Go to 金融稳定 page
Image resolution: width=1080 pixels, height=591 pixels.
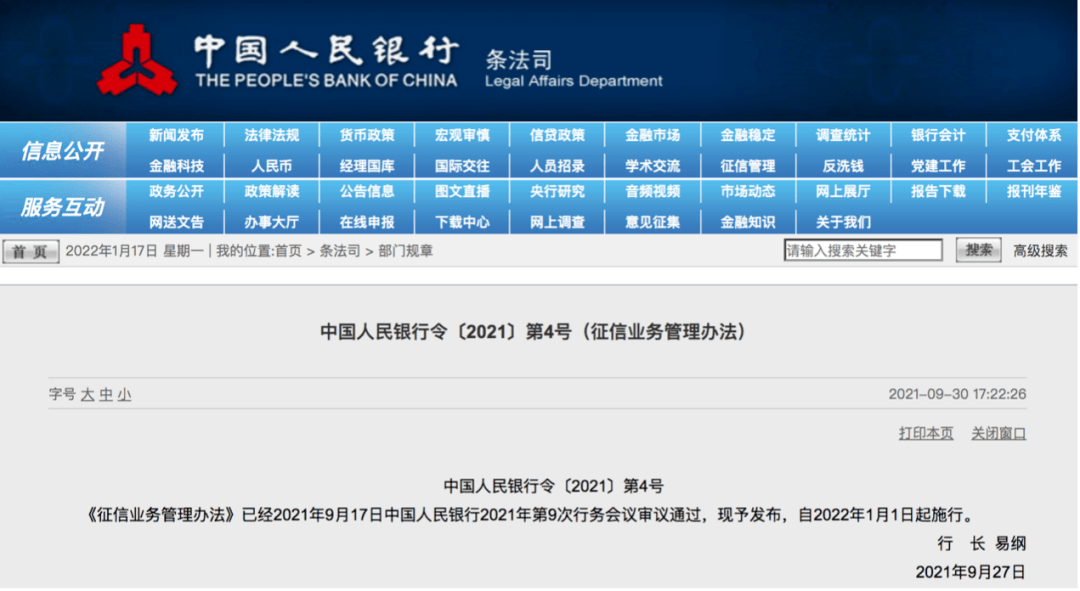[748, 135]
